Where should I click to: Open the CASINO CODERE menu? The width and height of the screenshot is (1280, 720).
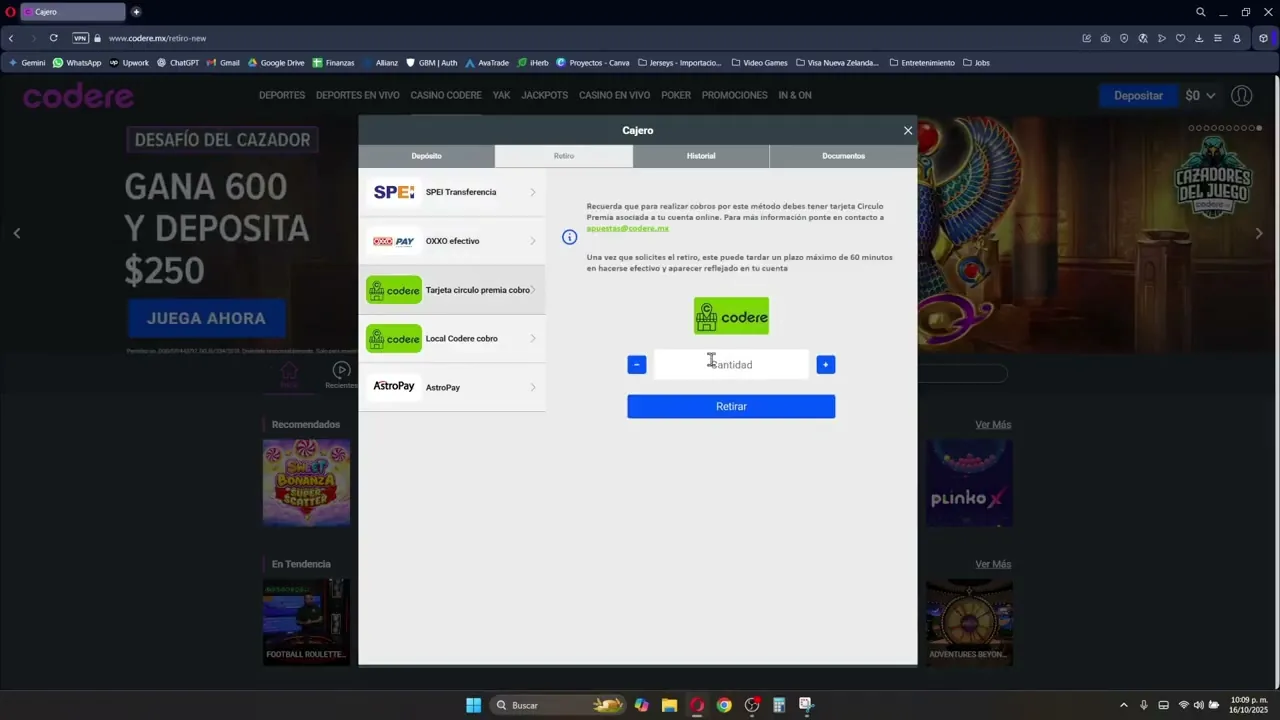point(446,95)
